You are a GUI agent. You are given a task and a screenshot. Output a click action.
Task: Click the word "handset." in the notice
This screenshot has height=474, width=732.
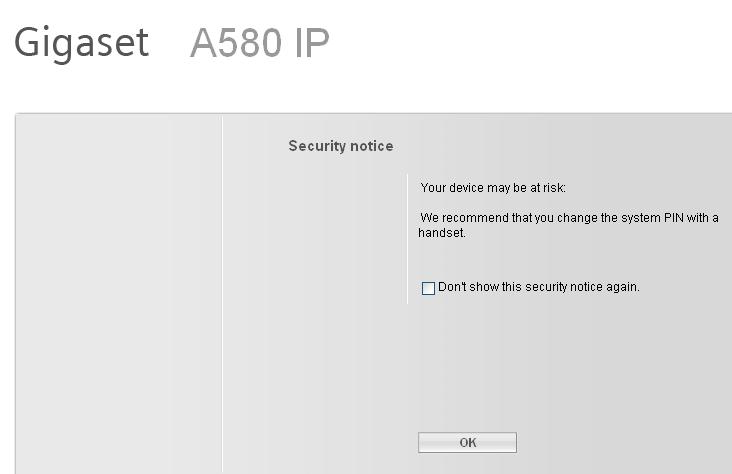[442, 233]
